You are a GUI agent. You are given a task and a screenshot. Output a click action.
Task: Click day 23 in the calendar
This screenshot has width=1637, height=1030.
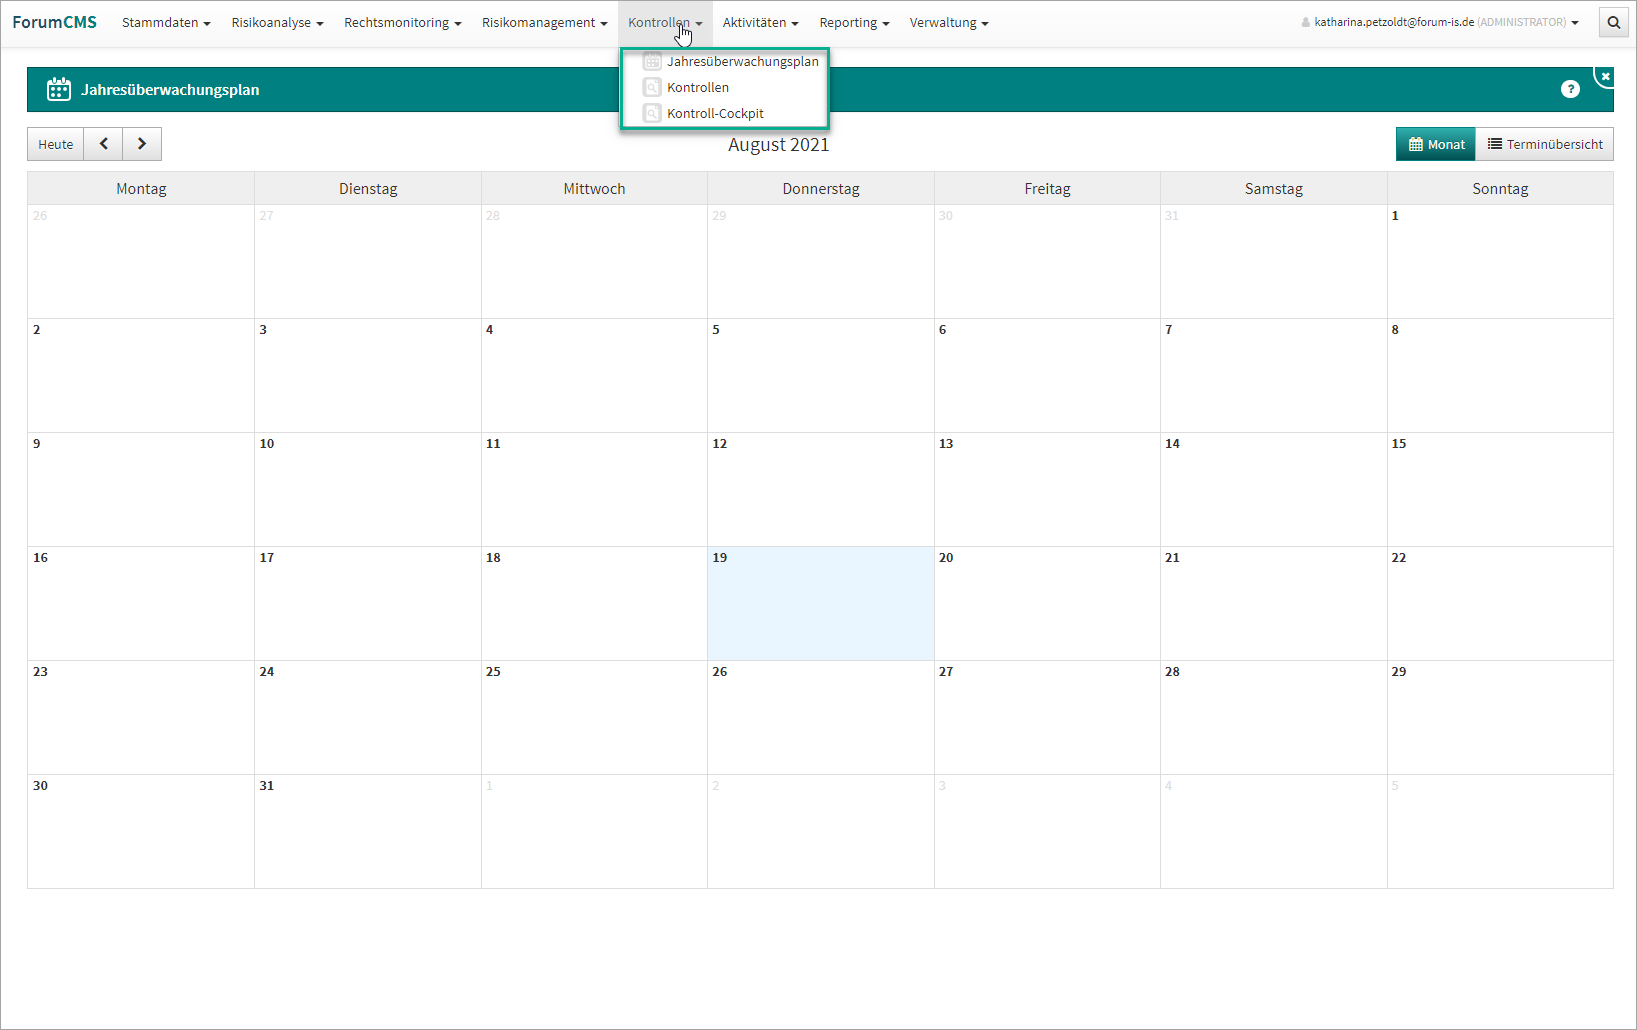pos(141,717)
